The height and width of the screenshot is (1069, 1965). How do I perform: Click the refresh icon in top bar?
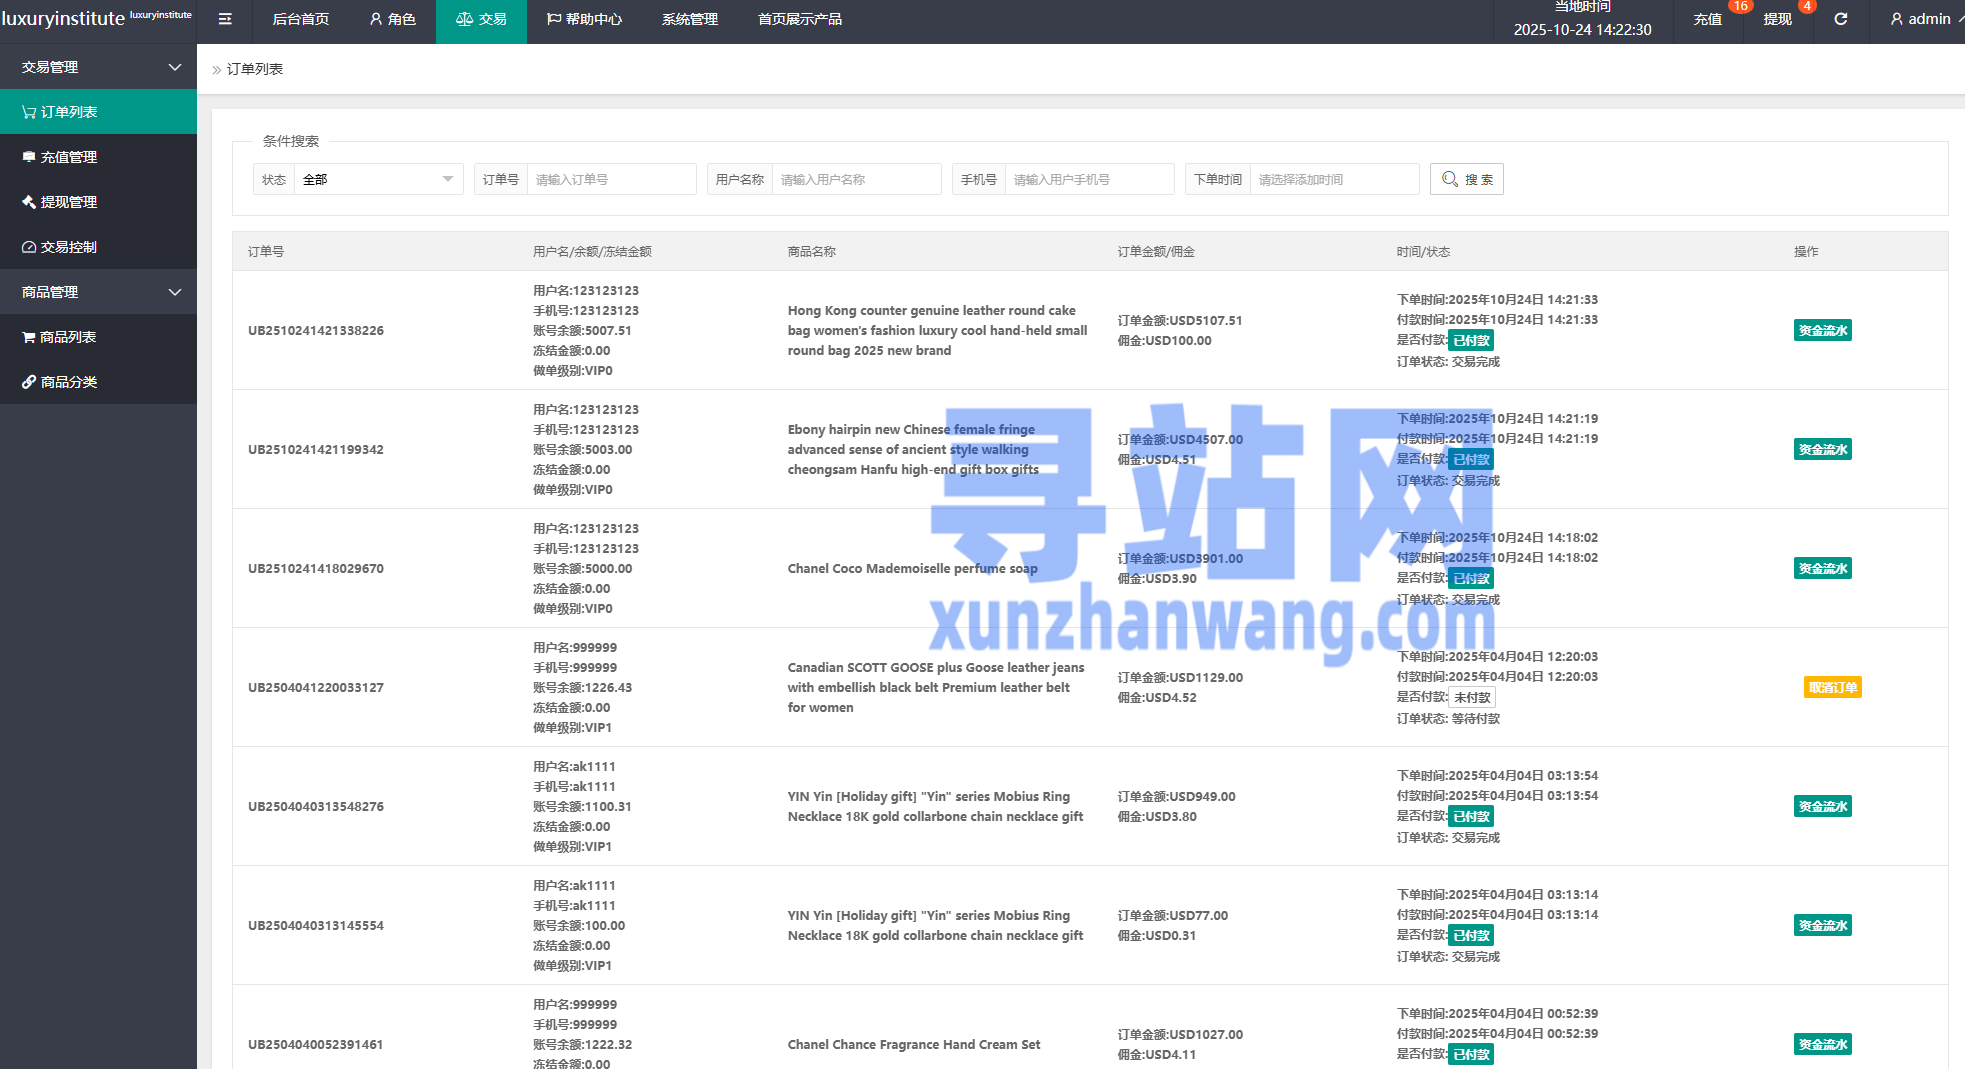coord(1840,19)
